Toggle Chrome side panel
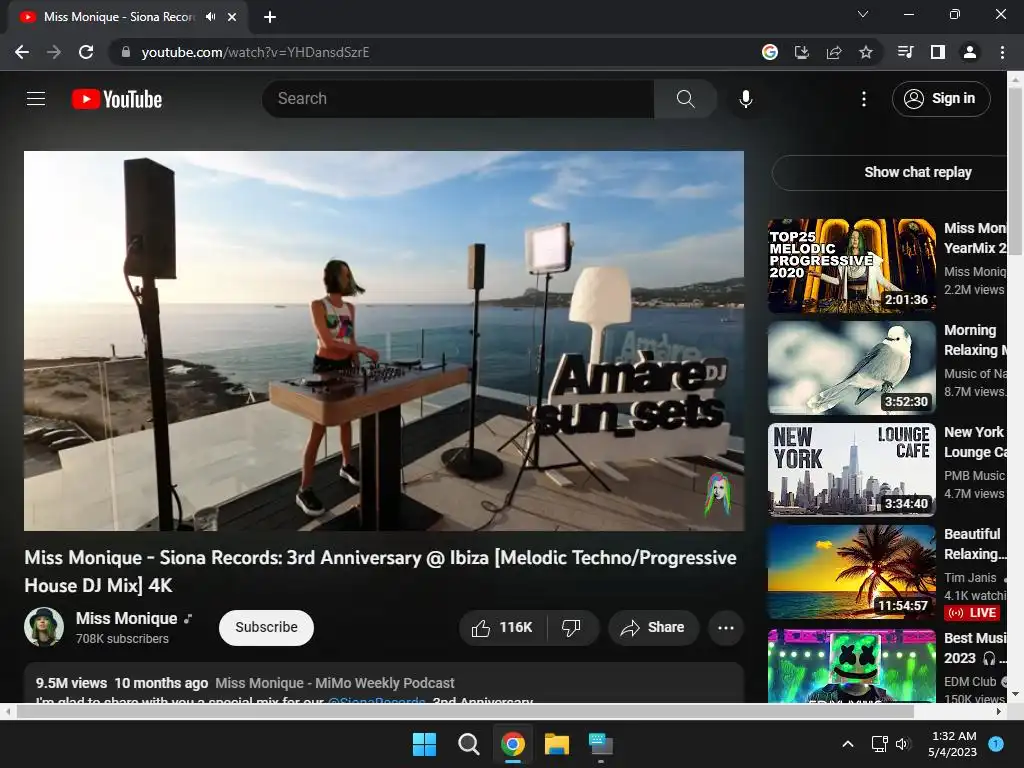The image size is (1024, 768). pyautogui.click(x=938, y=52)
